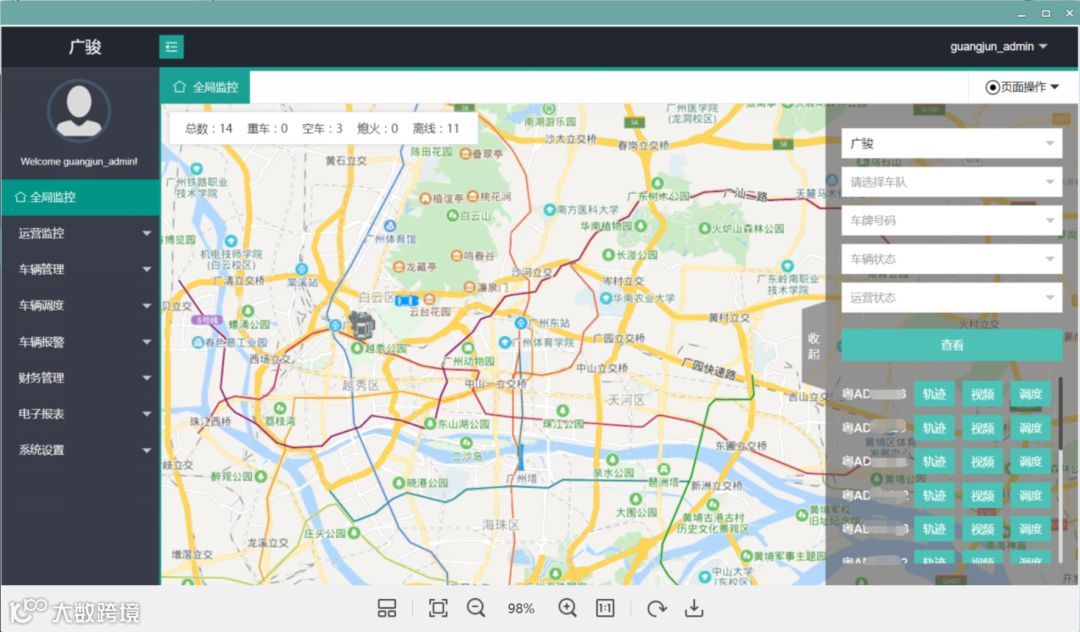Click 视频 for the first vehicle row

pyautogui.click(x=982, y=394)
